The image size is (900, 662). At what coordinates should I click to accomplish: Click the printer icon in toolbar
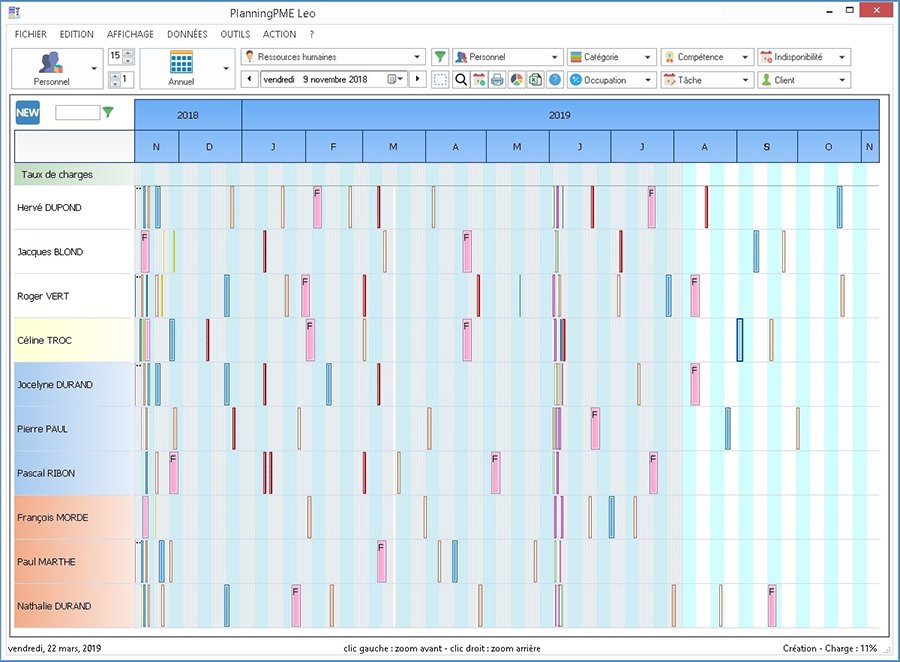[497, 80]
